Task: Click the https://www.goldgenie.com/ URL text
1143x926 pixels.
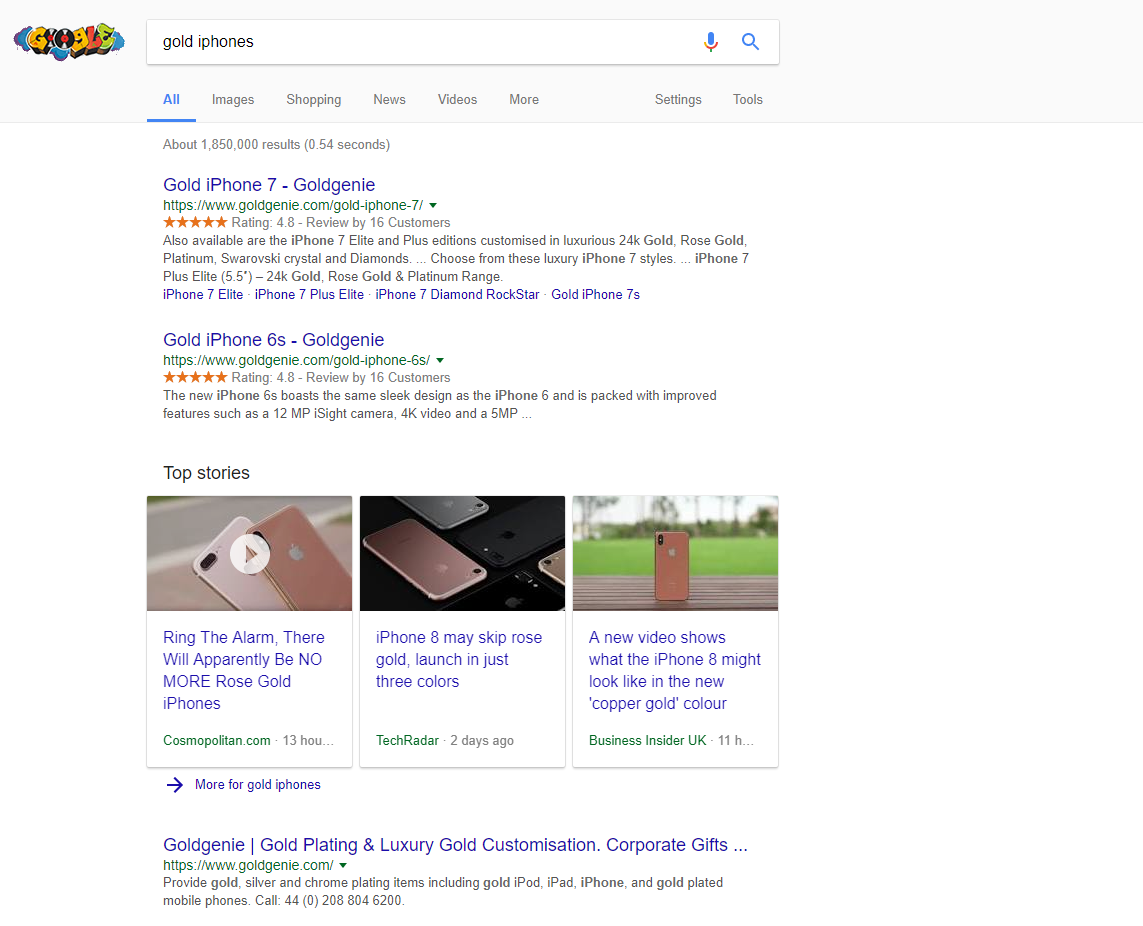Action: pos(248,865)
